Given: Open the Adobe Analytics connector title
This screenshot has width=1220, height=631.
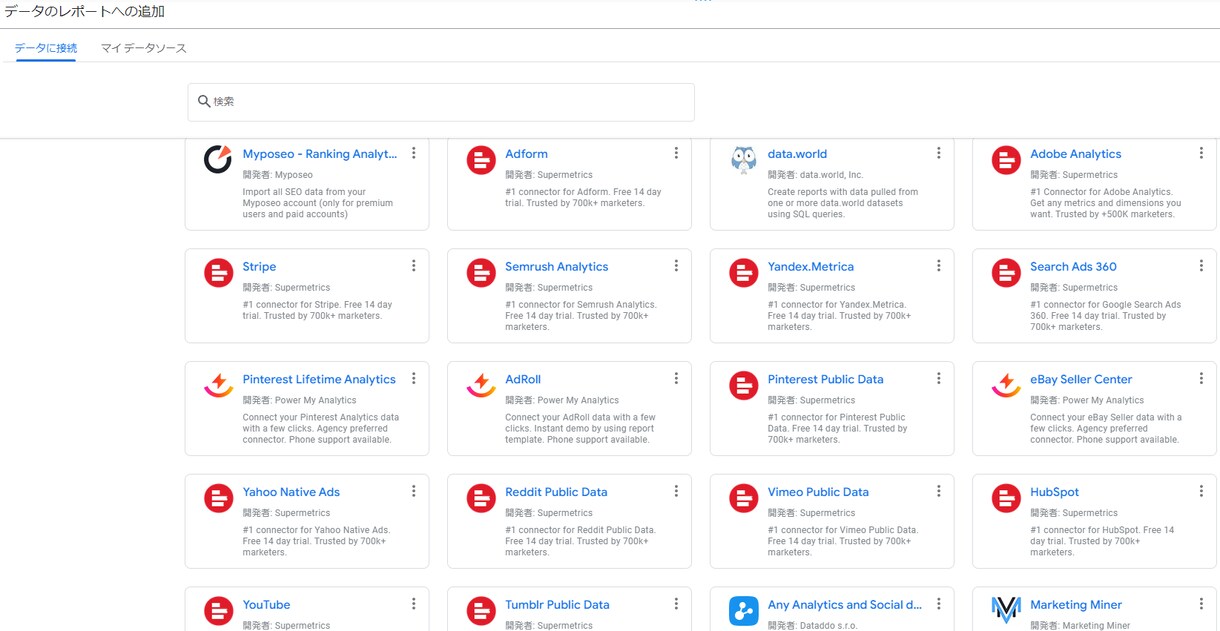Looking at the screenshot, I should [1076, 154].
